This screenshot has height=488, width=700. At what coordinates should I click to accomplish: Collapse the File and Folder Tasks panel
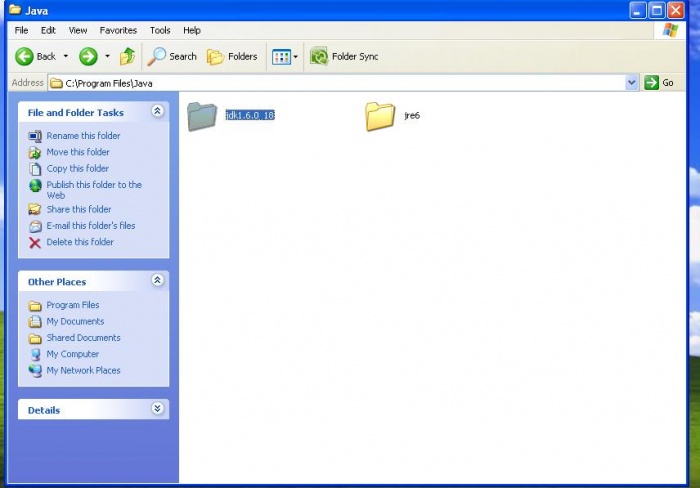click(x=157, y=111)
